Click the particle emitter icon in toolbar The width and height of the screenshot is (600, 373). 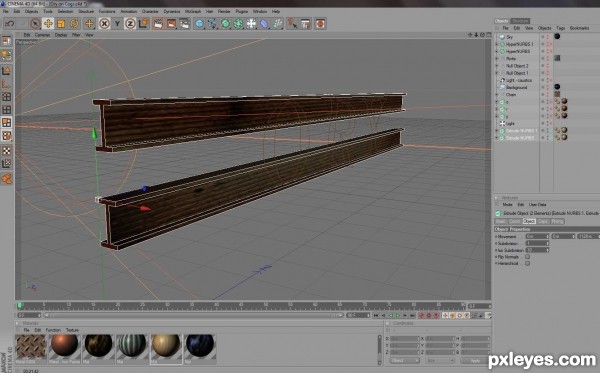click(277, 24)
